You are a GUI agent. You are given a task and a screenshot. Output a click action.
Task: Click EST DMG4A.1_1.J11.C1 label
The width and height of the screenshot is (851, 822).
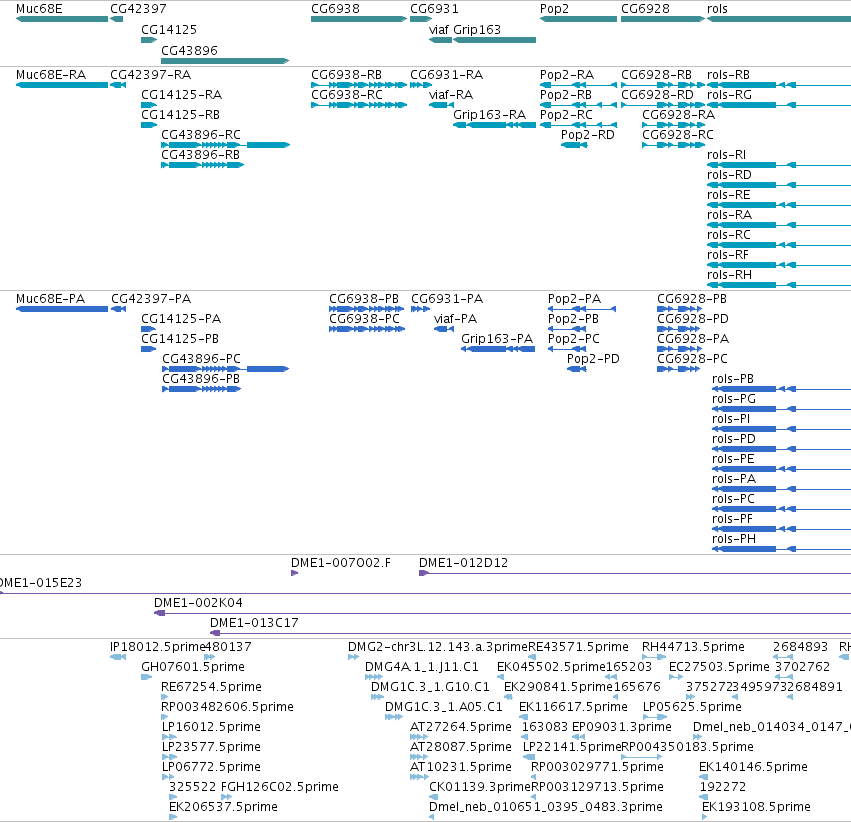click(422, 667)
